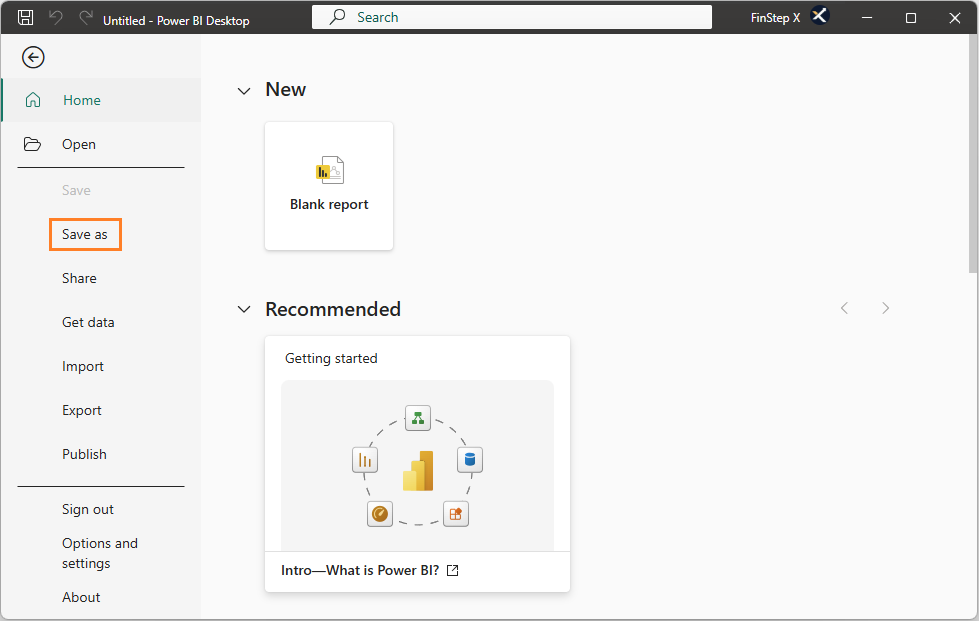979x621 pixels.
Task: Click the Untitled - Power BI Desktop title
Action: (x=176, y=21)
